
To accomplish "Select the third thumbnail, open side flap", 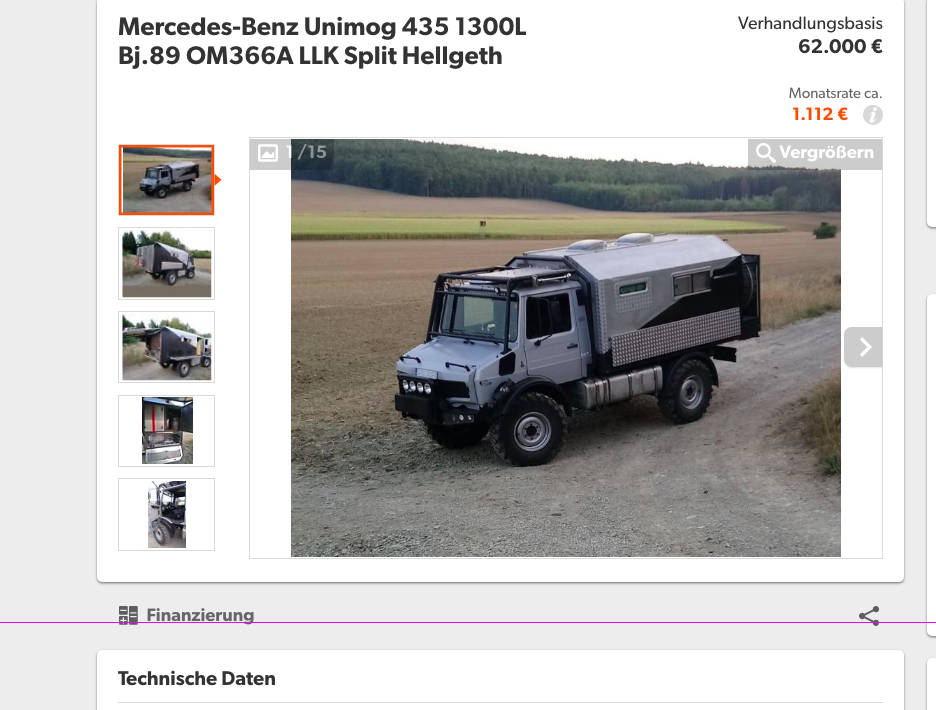I will click(x=167, y=347).
